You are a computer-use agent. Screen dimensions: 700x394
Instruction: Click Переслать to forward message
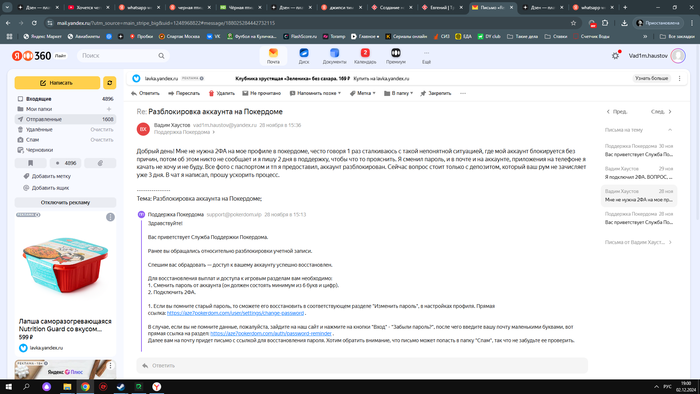184,93
